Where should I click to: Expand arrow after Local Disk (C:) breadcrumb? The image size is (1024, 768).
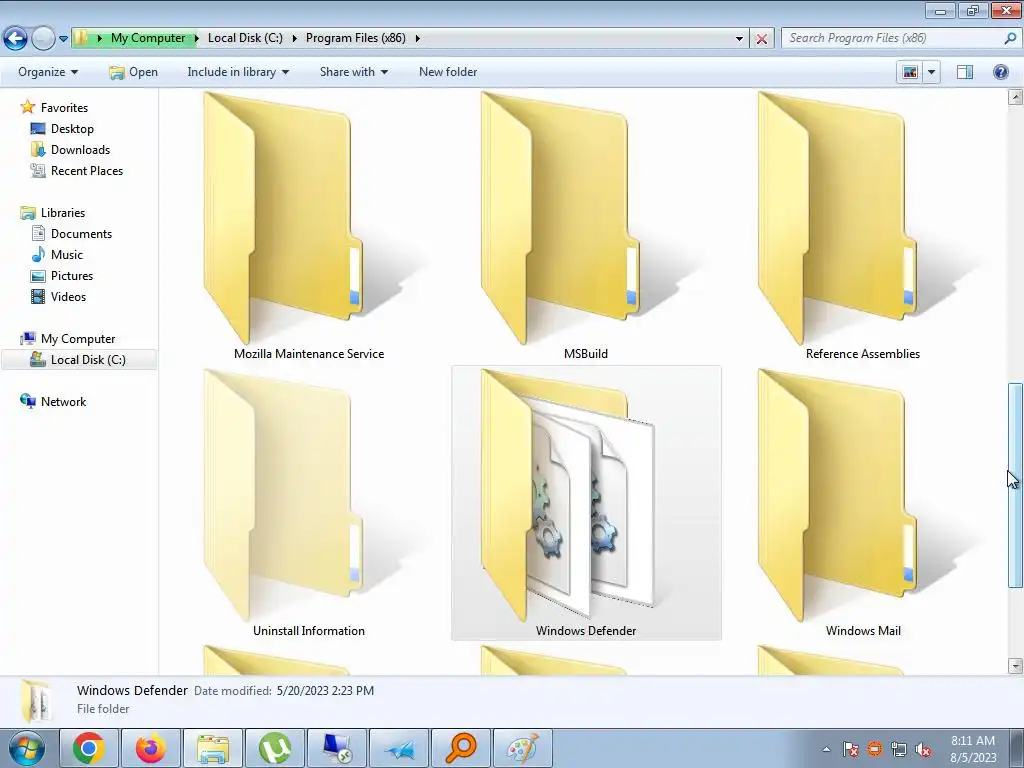(x=295, y=38)
